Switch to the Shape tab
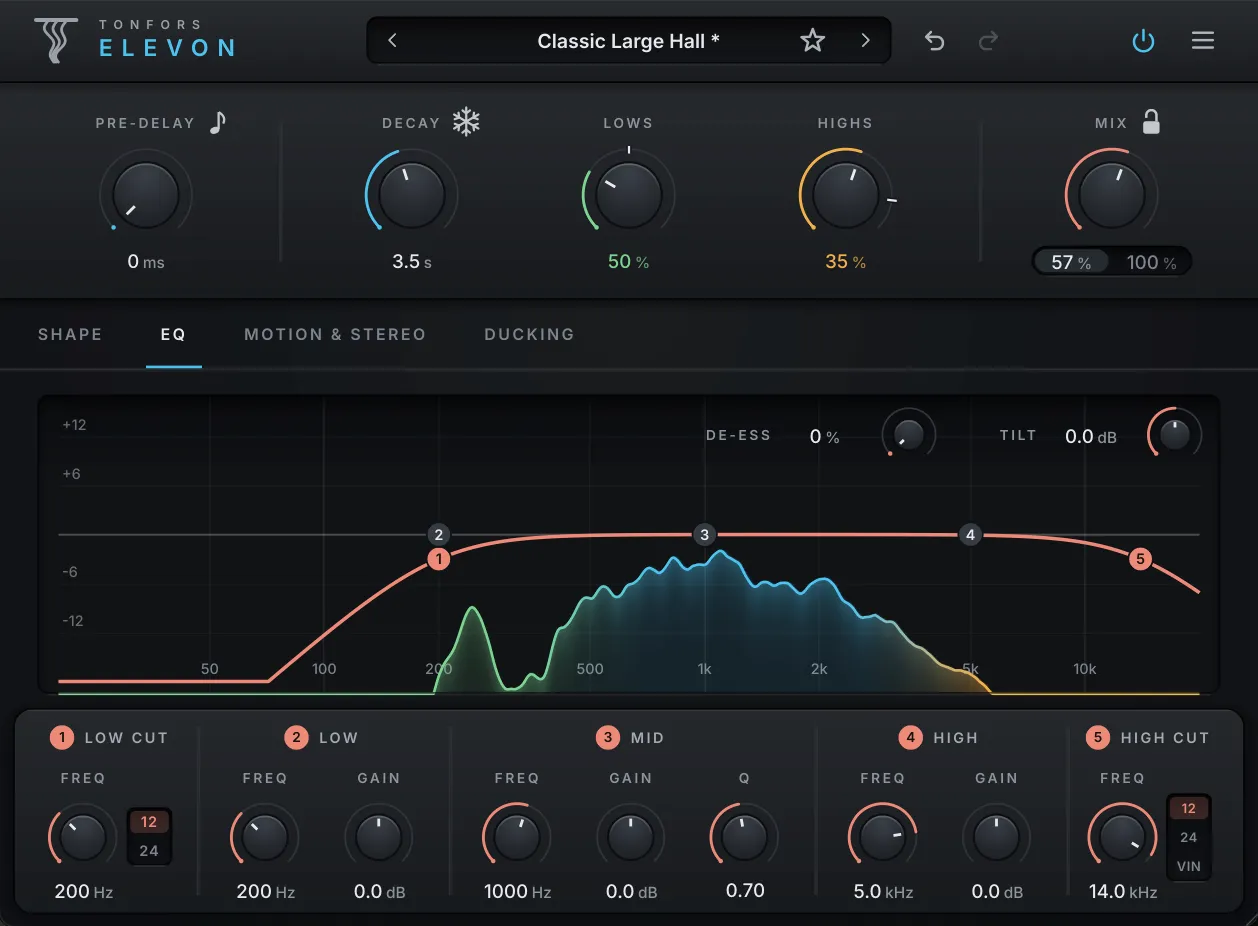 click(70, 334)
